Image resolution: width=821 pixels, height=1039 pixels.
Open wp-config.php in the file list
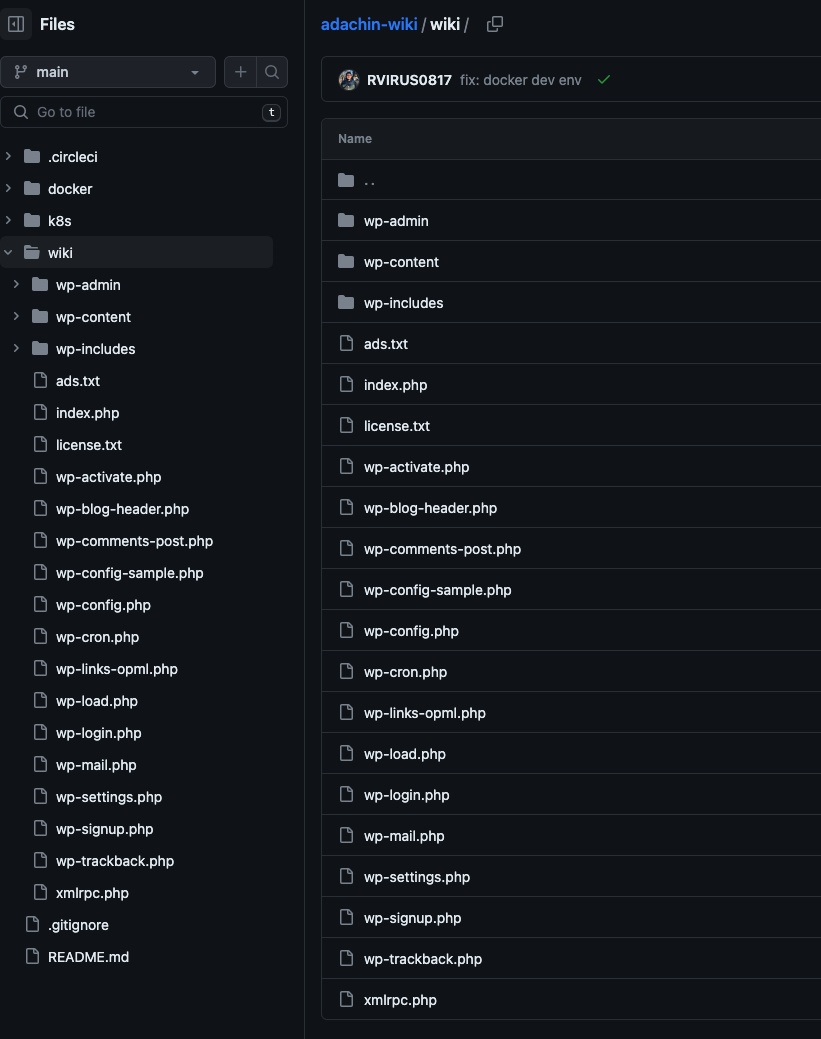(x=411, y=631)
